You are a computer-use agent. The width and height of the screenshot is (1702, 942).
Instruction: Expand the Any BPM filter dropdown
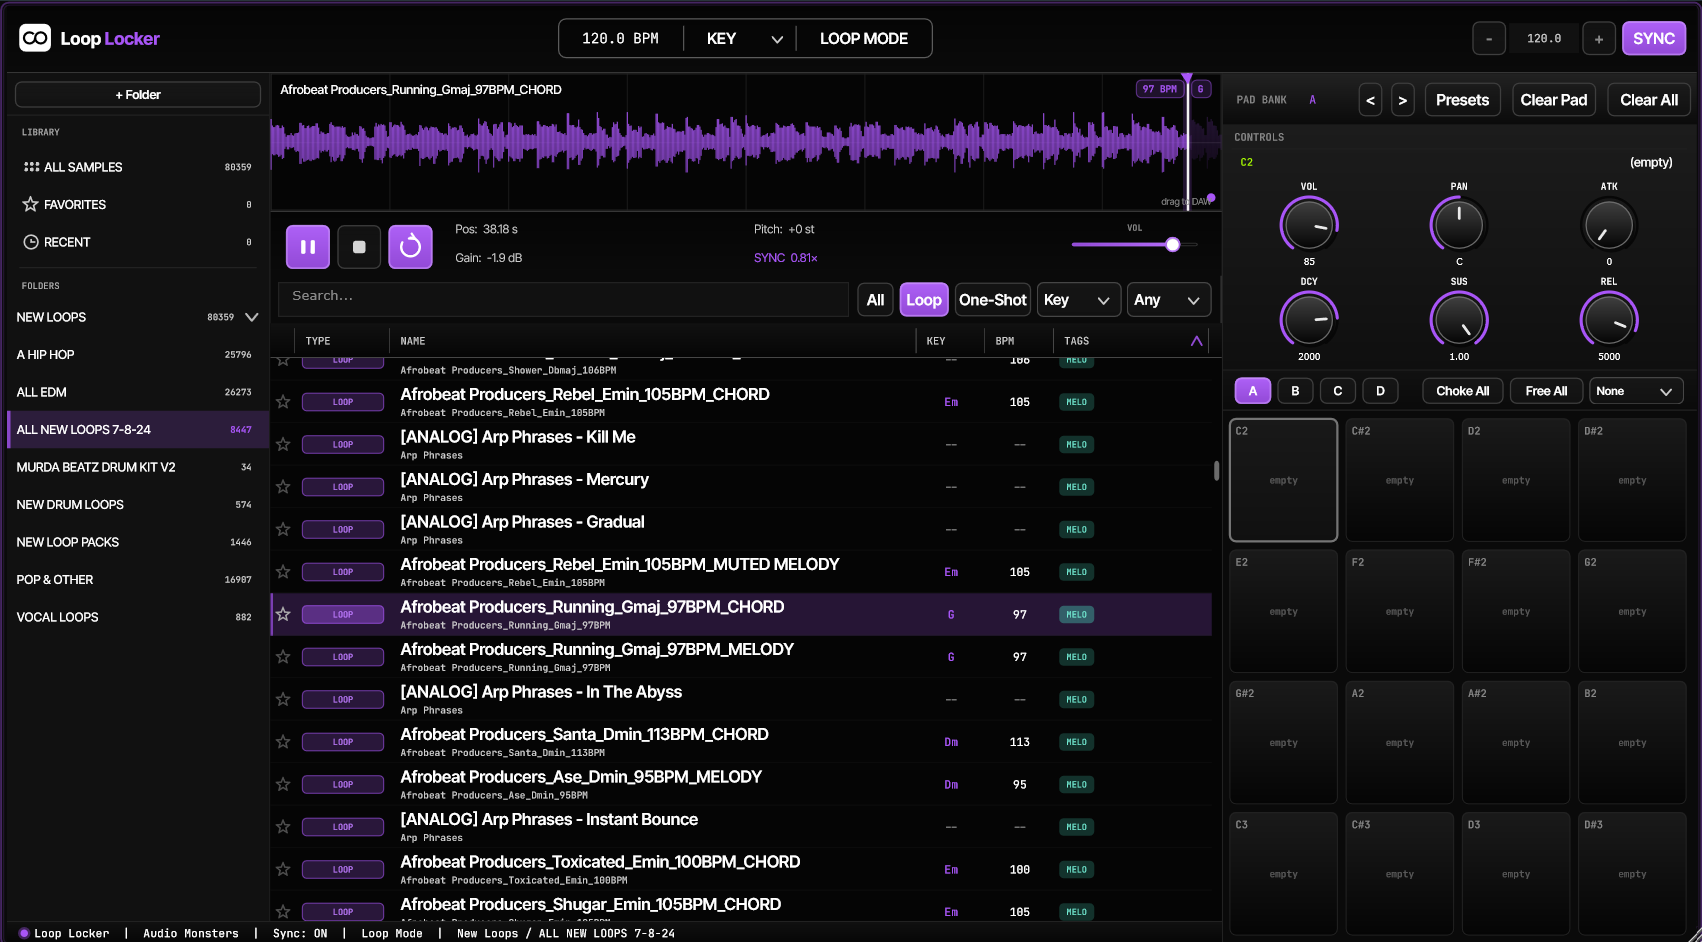[x=1169, y=300]
